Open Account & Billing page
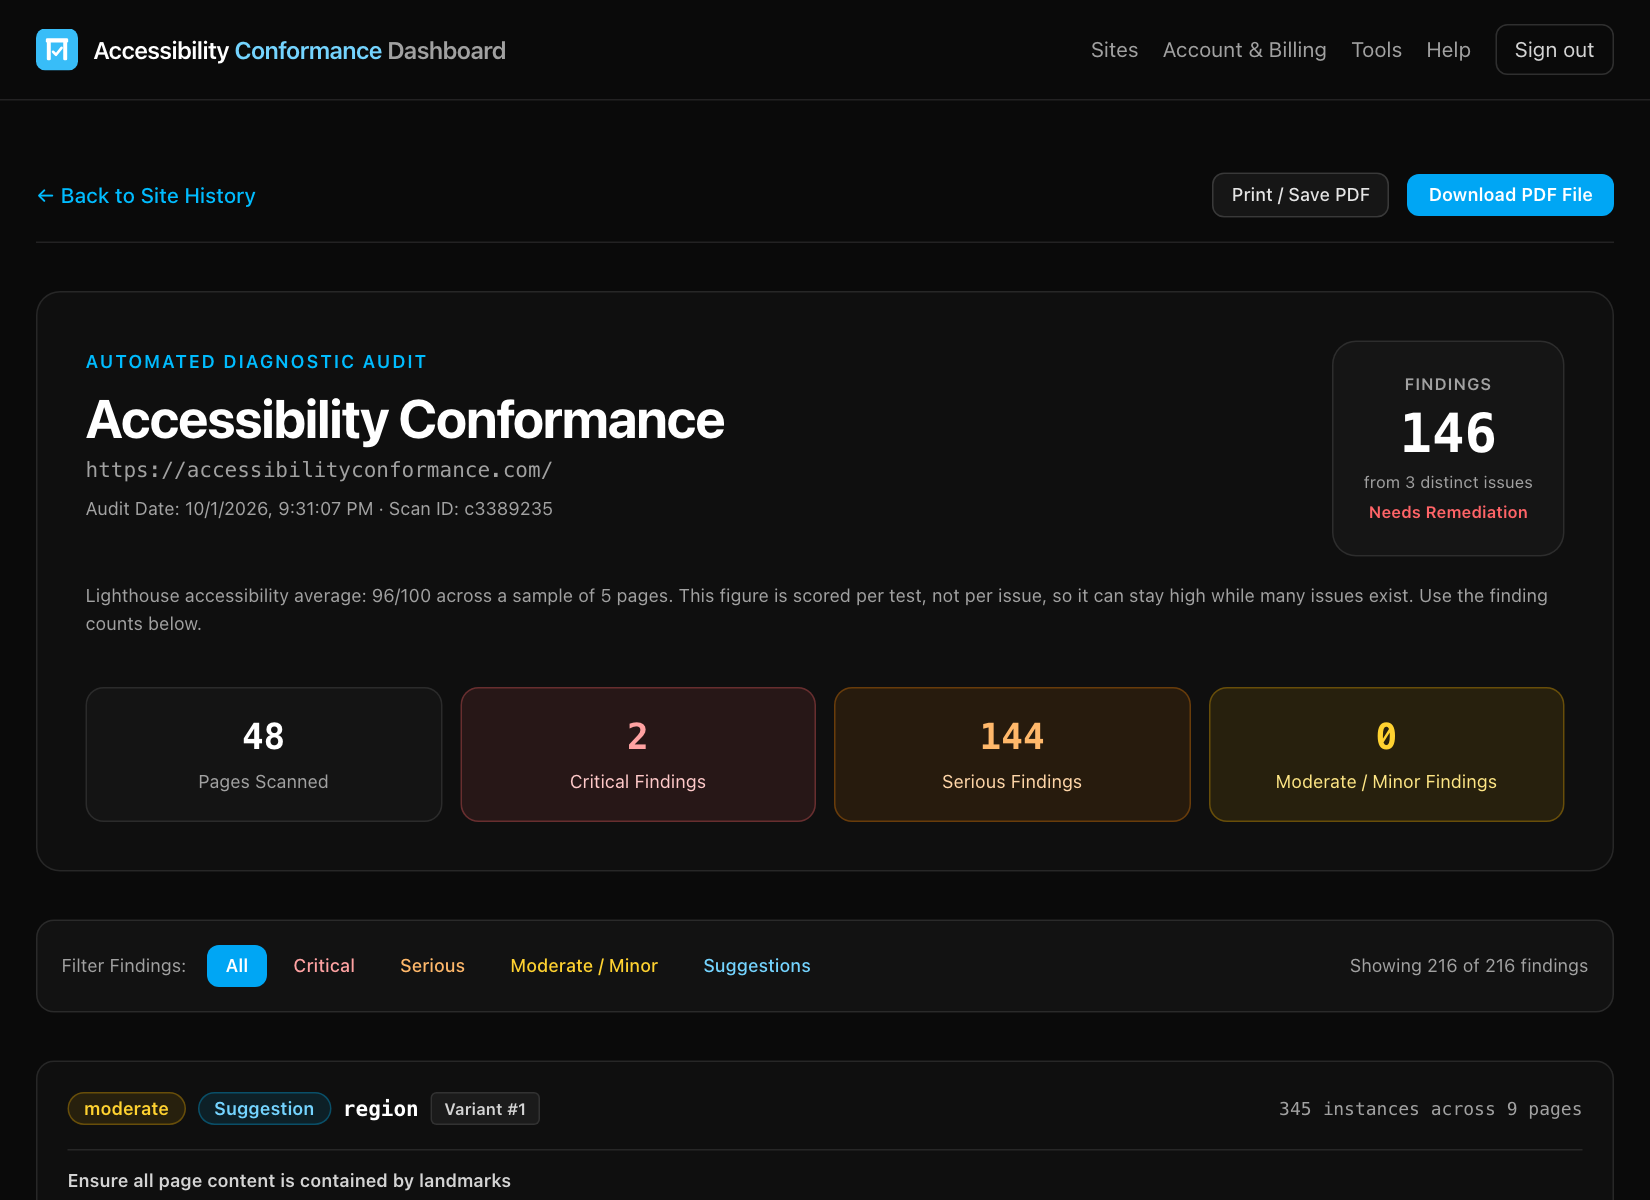The image size is (1650, 1200). (1244, 50)
